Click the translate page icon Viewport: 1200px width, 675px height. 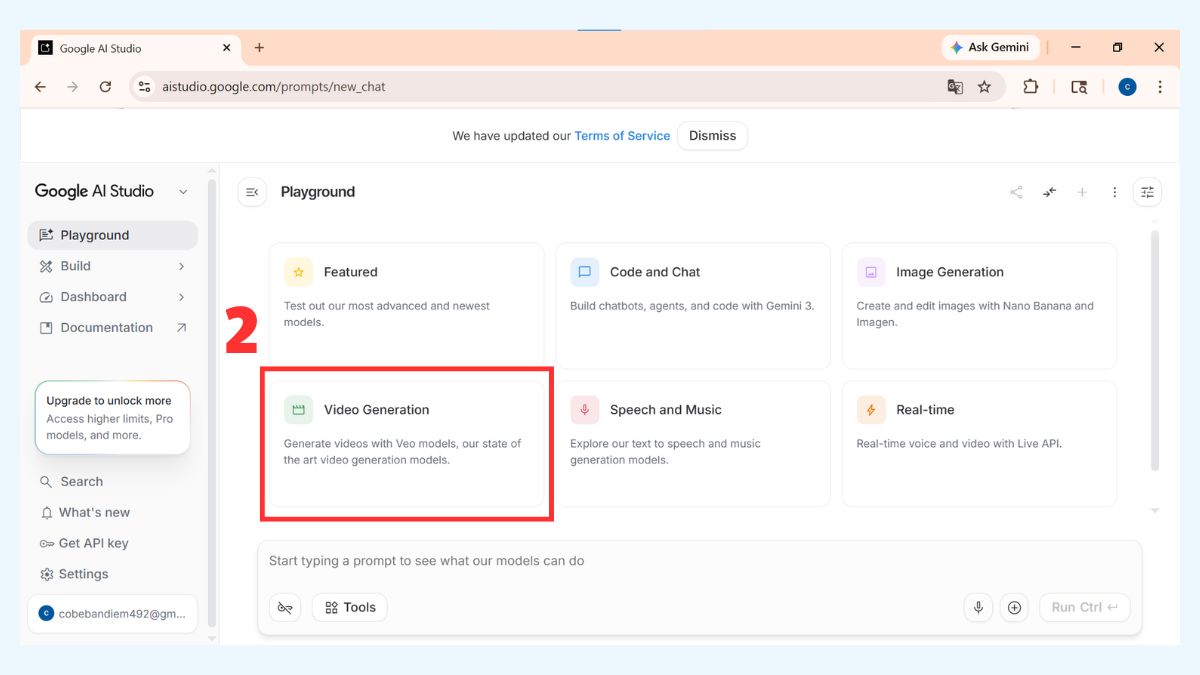tap(955, 87)
